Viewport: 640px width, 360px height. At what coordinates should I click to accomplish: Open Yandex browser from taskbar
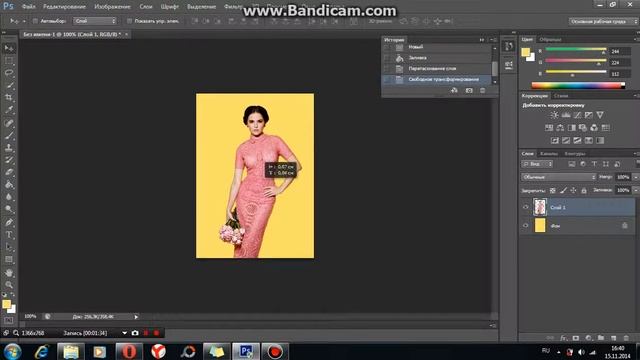(x=158, y=351)
